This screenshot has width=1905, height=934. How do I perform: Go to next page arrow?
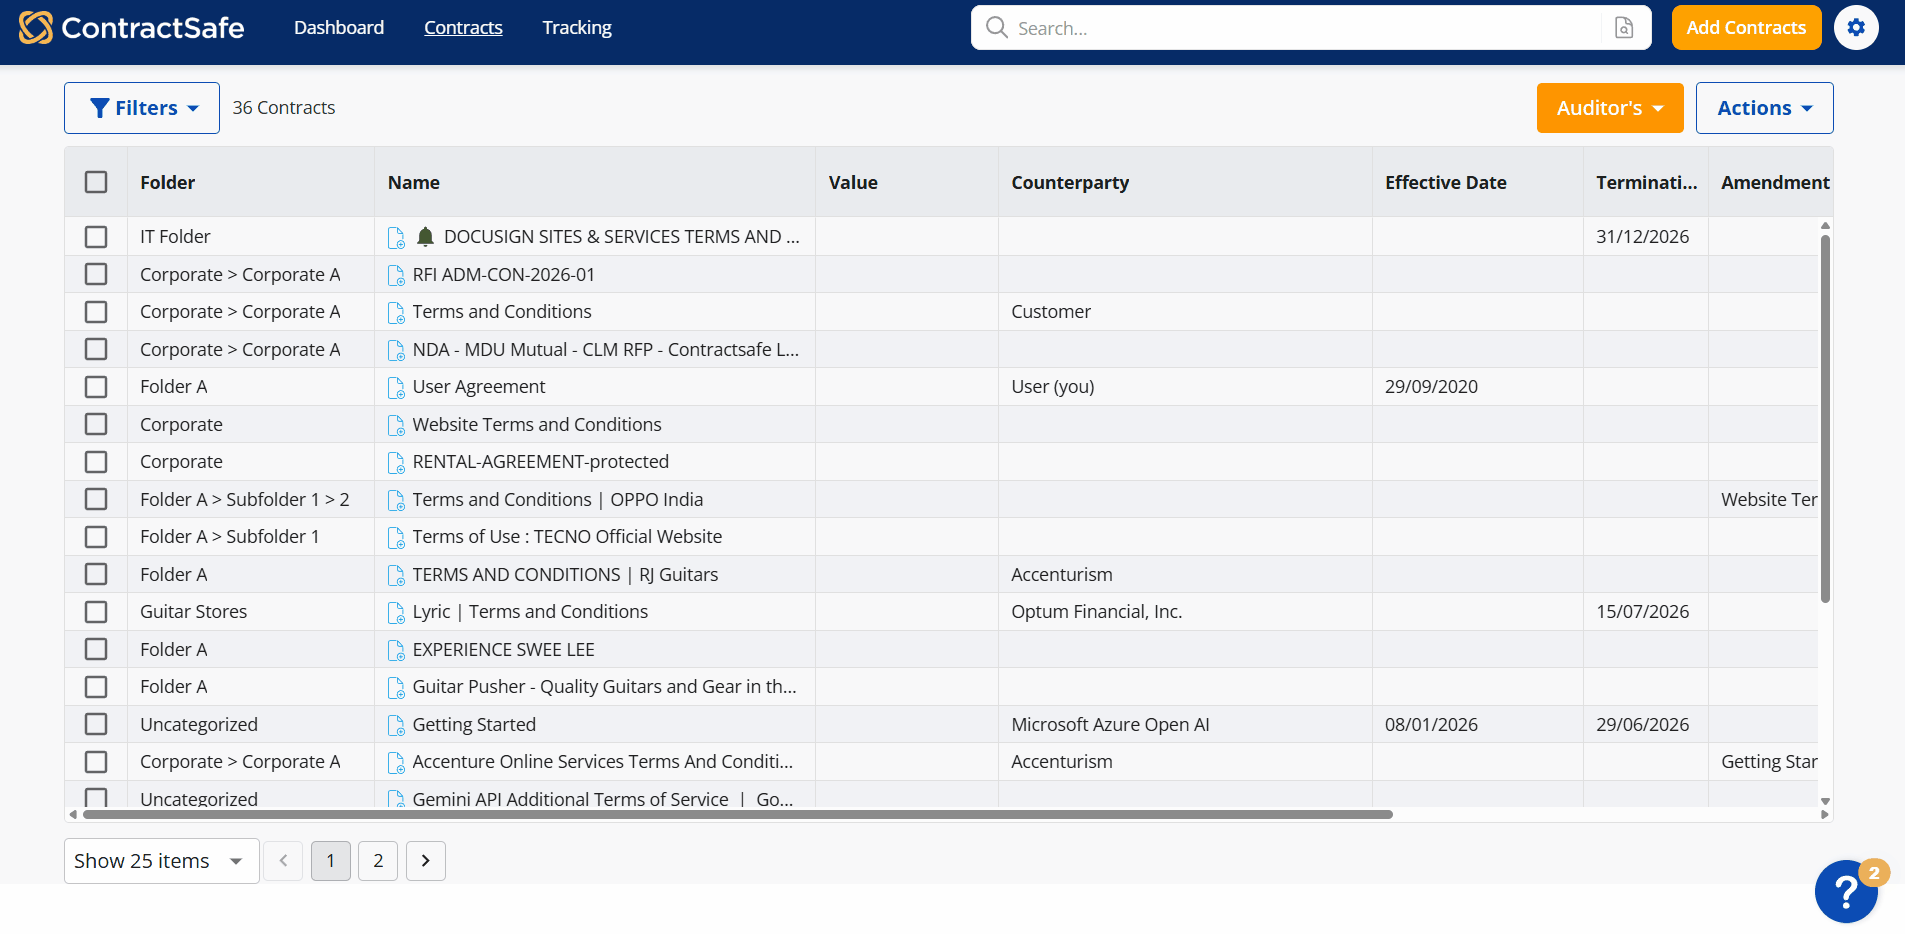point(426,861)
